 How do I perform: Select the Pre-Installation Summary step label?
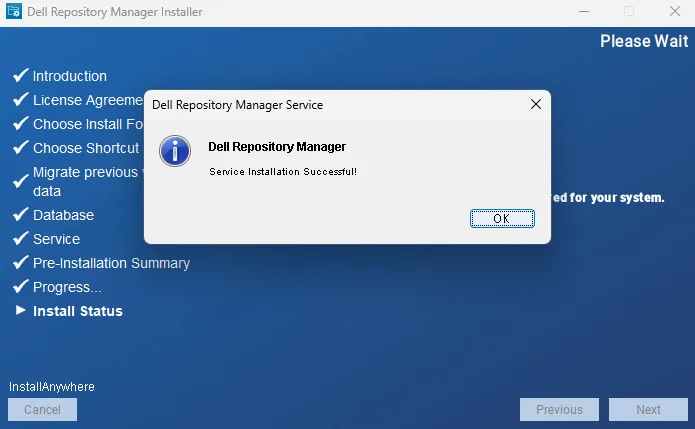[111, 263]
